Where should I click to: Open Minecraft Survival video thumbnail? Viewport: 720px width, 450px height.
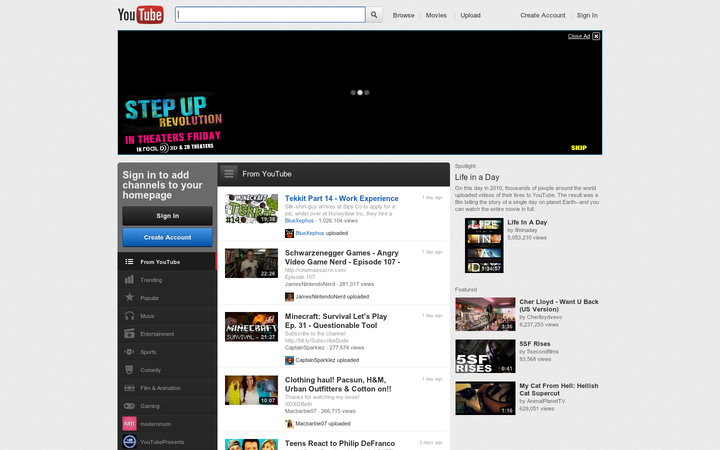point(251,326)
